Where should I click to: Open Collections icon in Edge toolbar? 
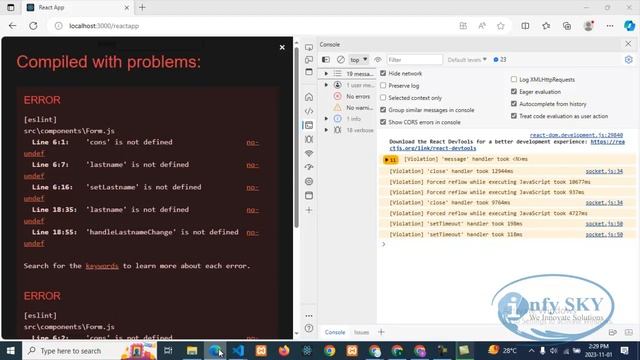pyautogui.click(x=567, y=26)
